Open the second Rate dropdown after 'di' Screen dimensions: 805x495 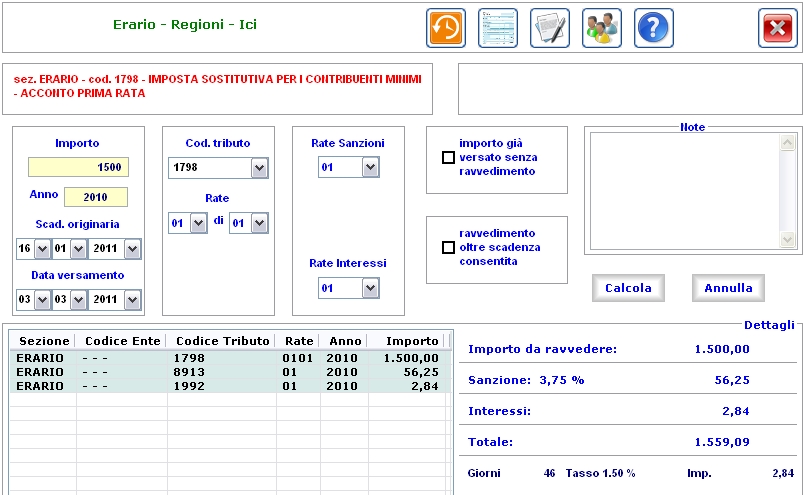pos(259,223)
